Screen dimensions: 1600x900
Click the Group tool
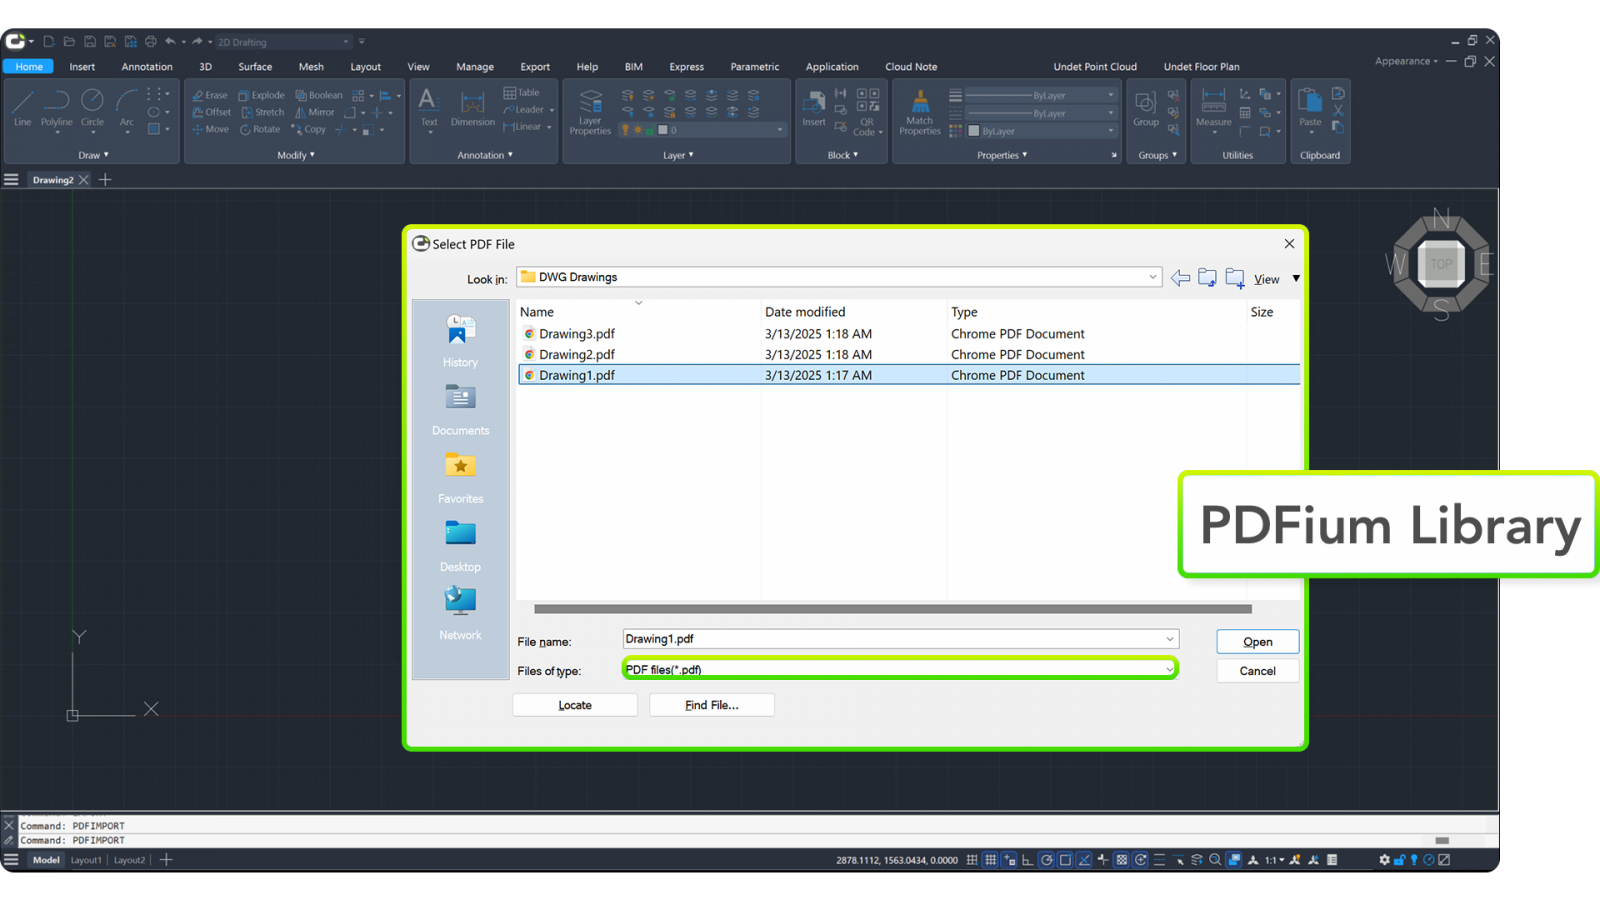click(1146, 108)
